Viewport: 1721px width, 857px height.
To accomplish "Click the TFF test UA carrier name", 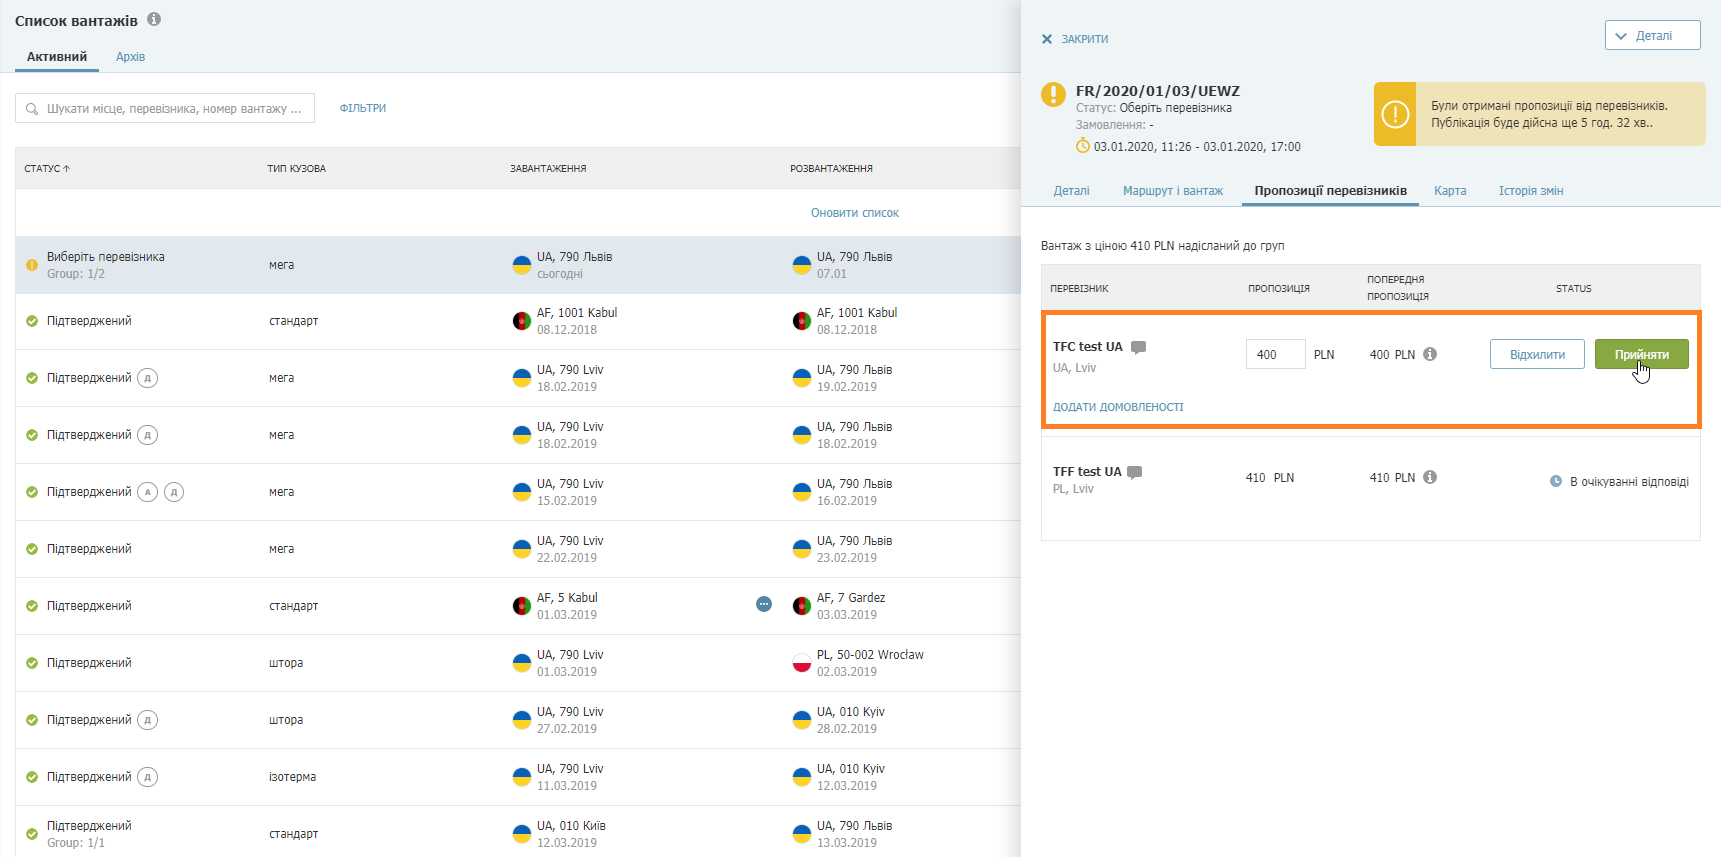I will coord(1087,472).
